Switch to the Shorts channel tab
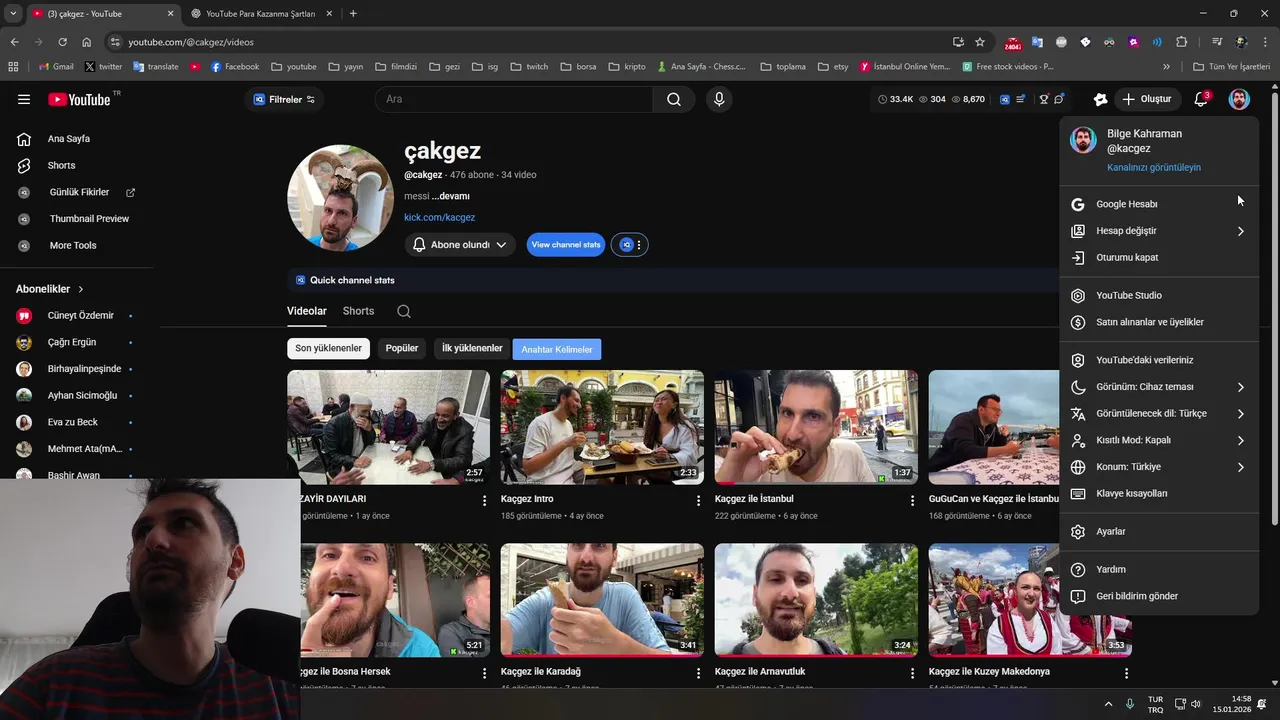This screenshot has height=720, width=1280. 358,311
